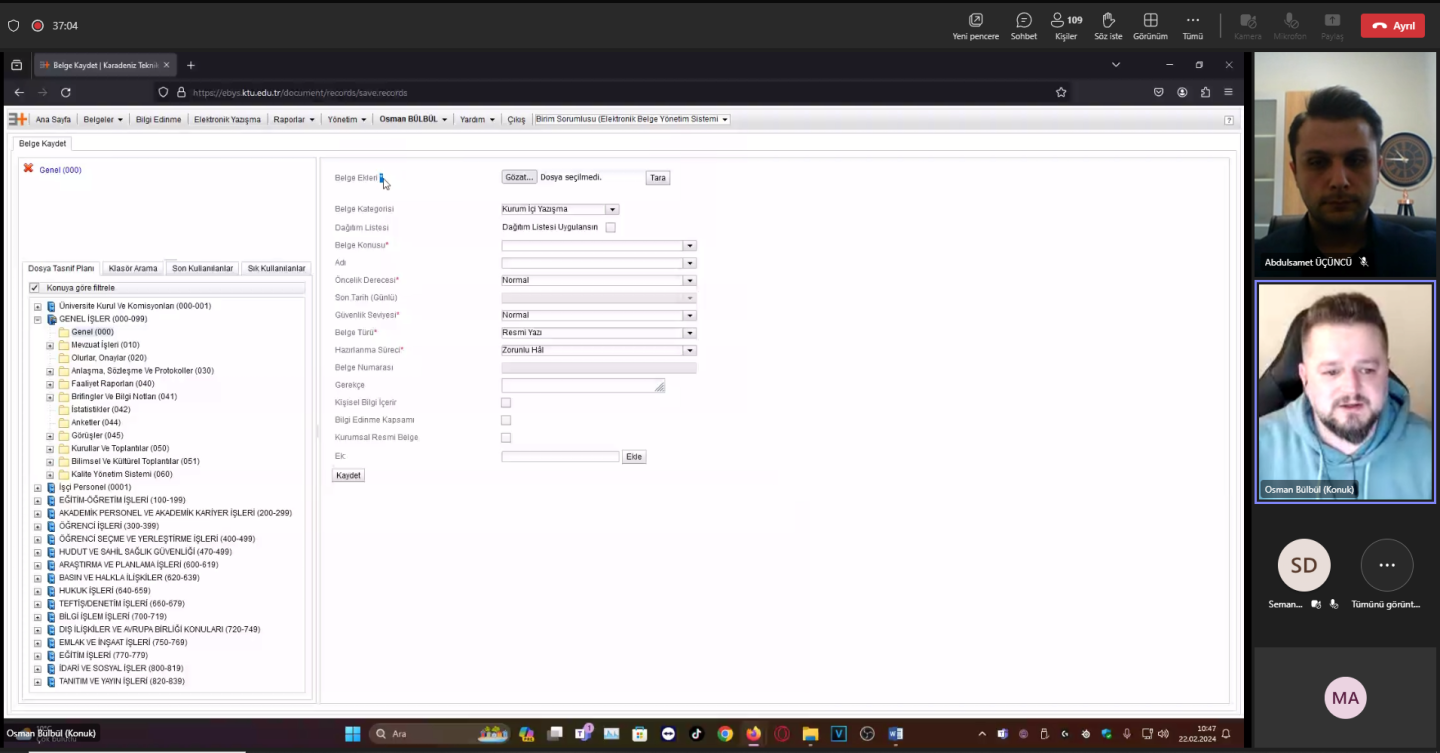Open the Öncelik Derecesi dropdown
This screenshot has height=753, width=1440.
690,280
